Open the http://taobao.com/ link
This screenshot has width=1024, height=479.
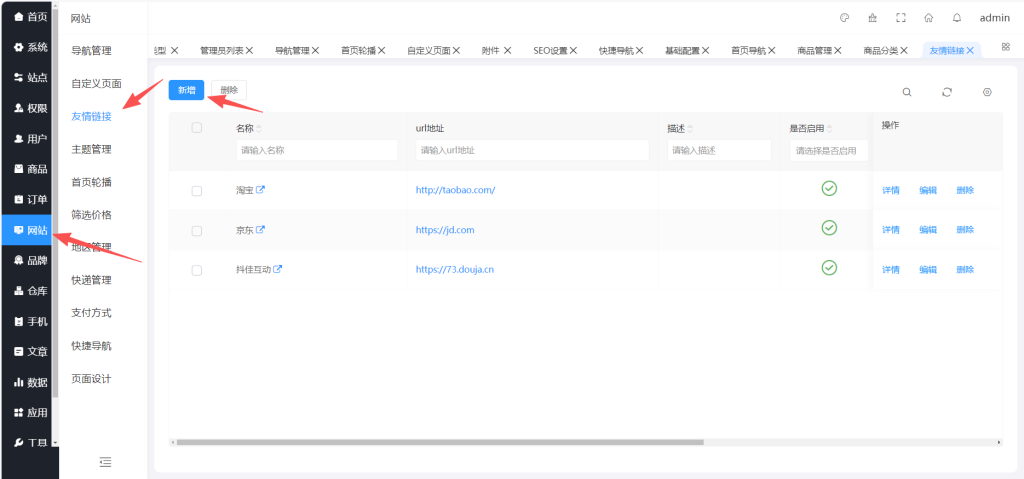pyautogui.click(x=455, y=190)
